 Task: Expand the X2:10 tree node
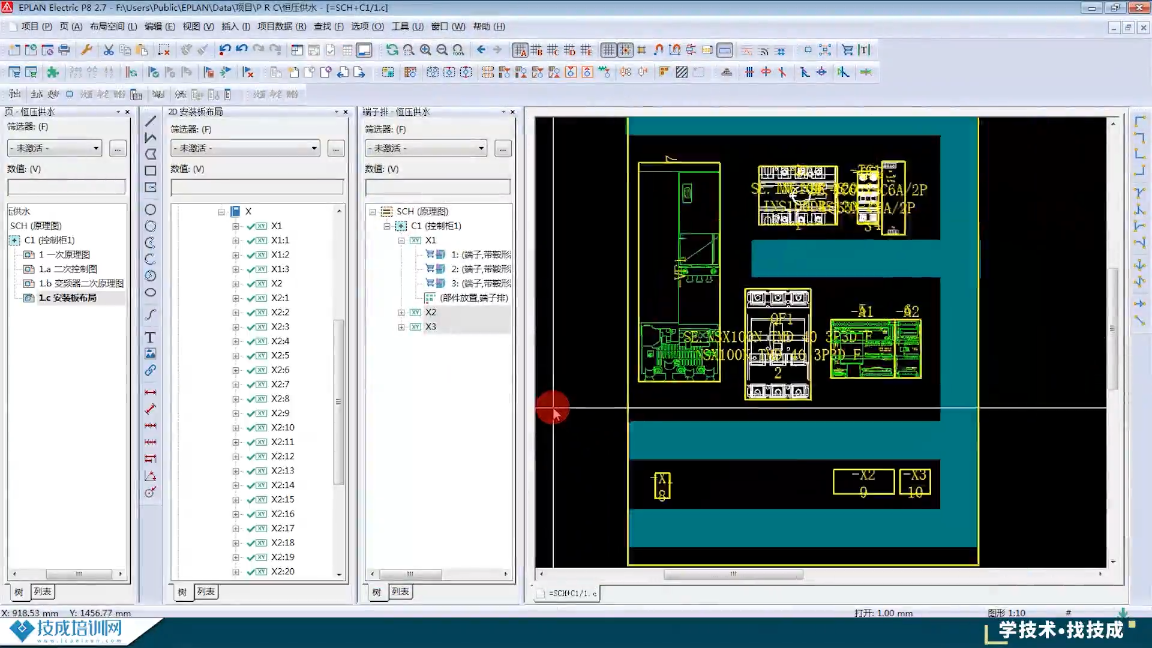(236, 428)
